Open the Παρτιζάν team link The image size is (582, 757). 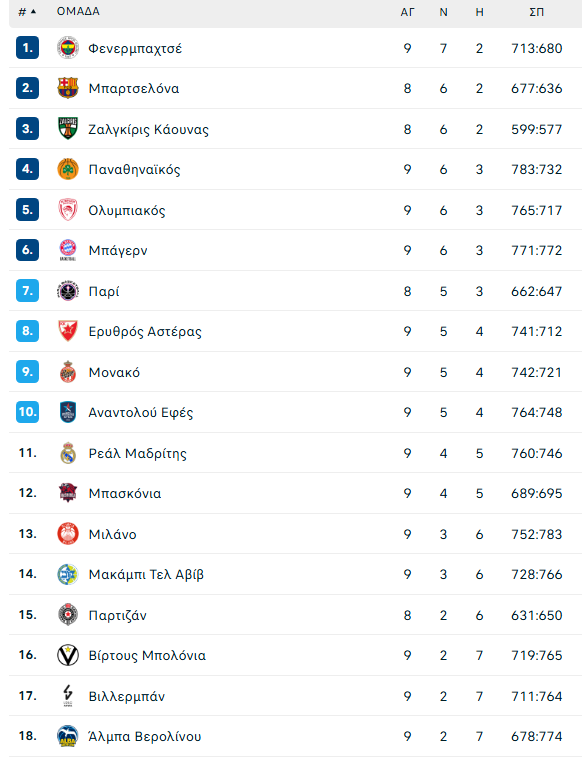pyautogui.click(x=117, y=615)
